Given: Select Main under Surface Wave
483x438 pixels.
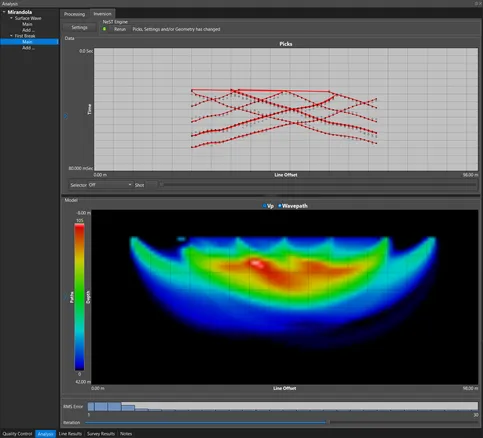Looking at the screenshot, I should click(x=27, y=24).
